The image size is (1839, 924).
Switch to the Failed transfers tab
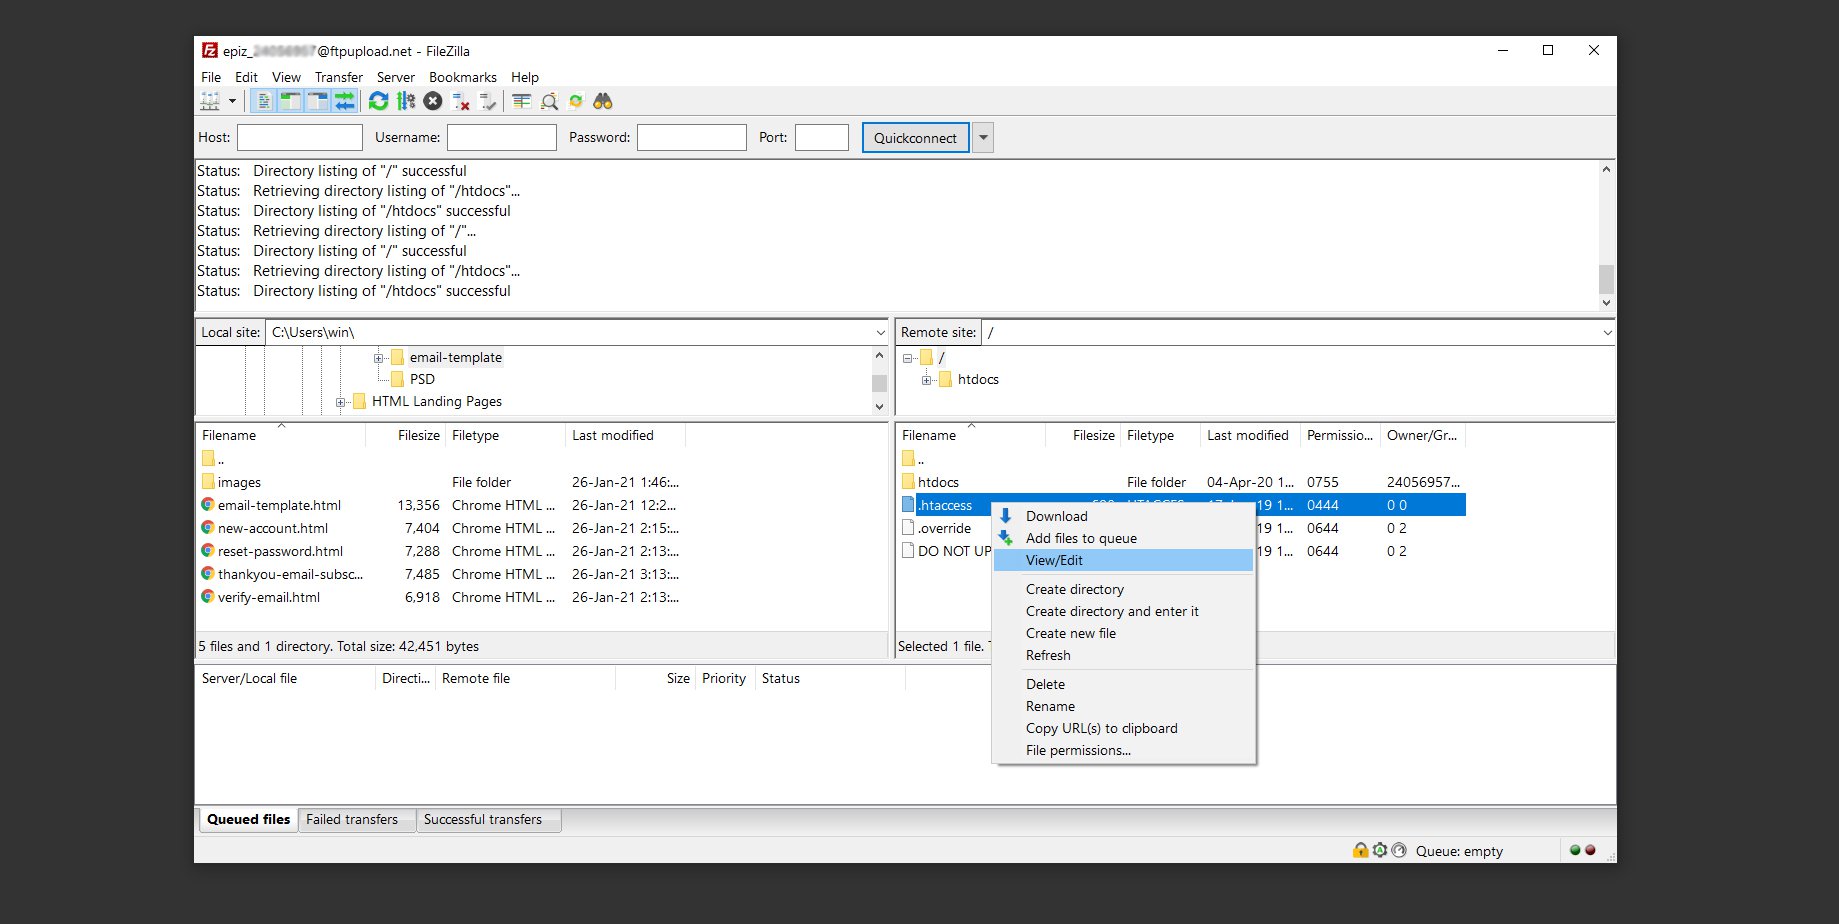[x=357, y=820]
